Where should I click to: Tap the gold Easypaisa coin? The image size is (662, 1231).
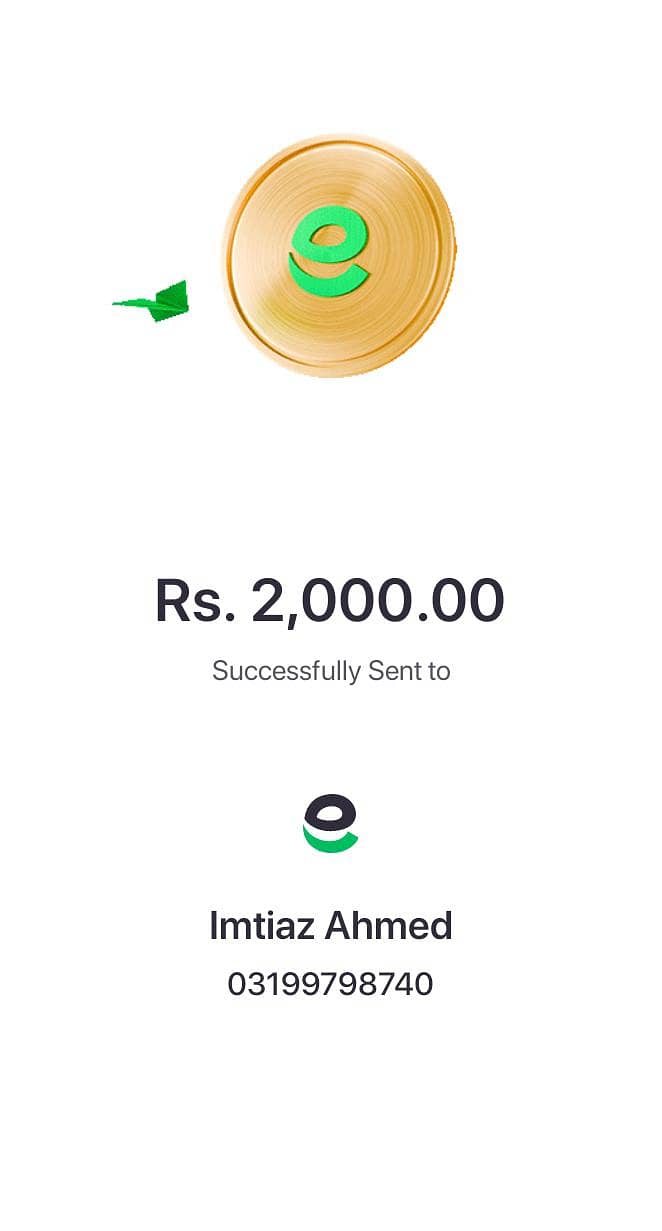tap(339, 255)
